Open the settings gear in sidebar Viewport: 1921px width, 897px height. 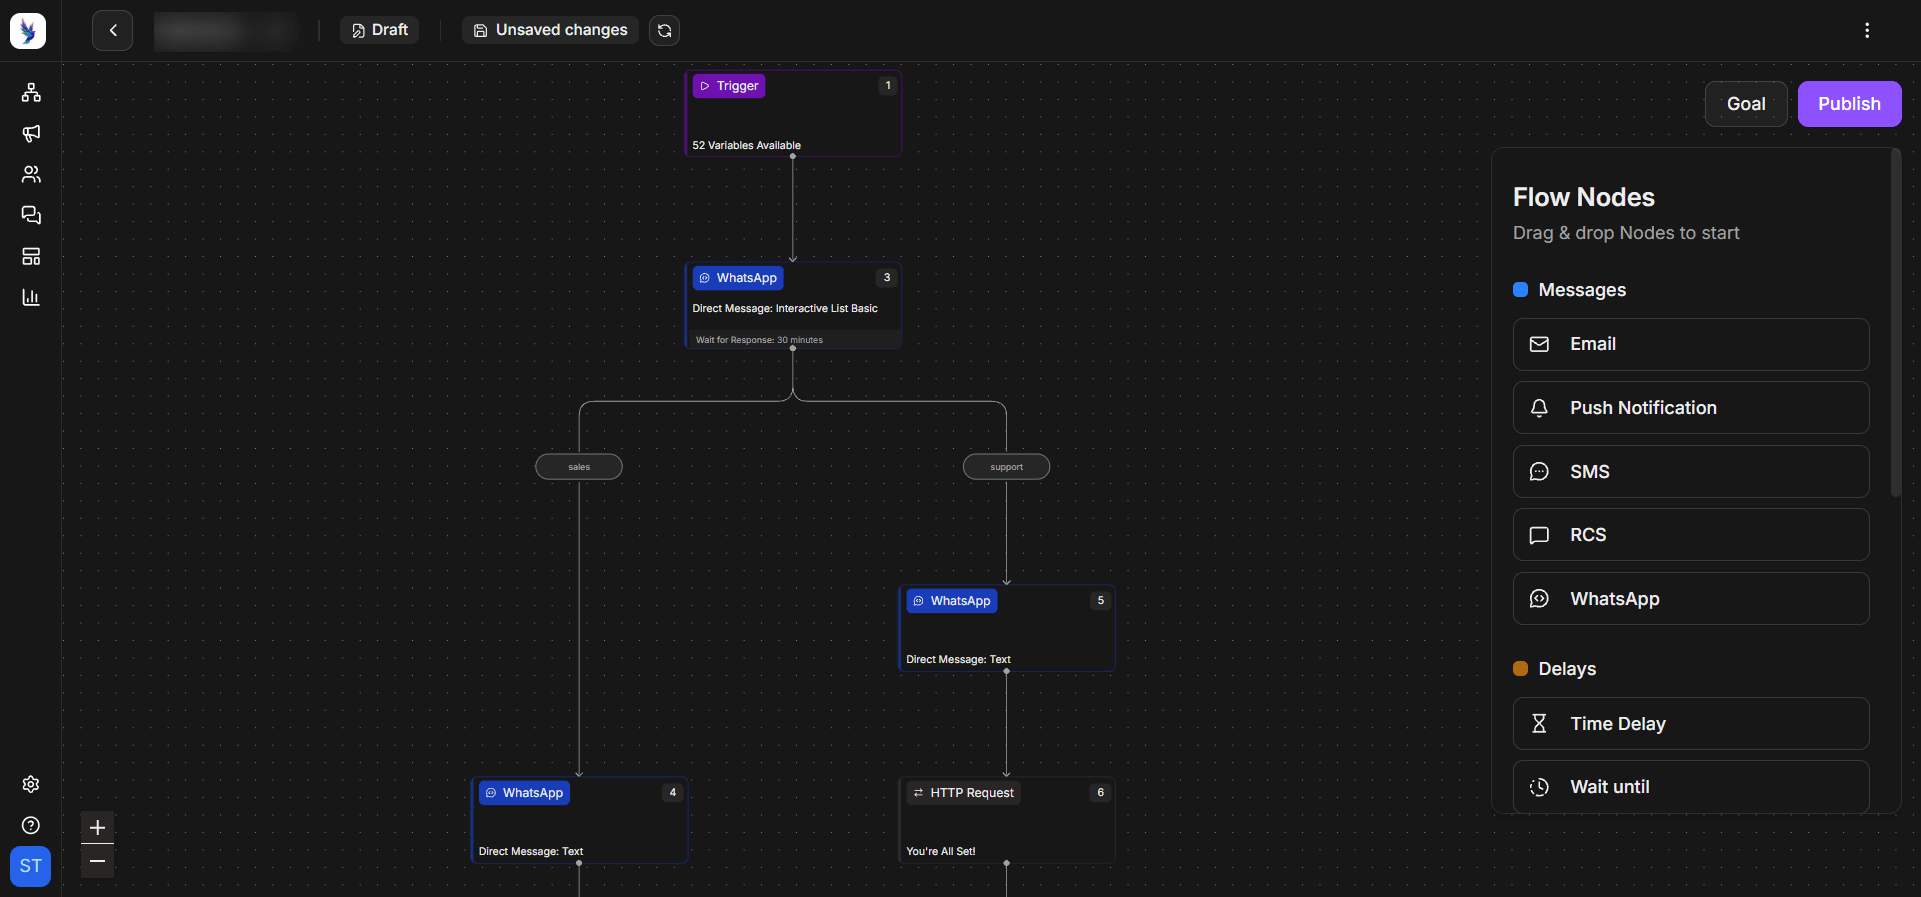point(31,784)
